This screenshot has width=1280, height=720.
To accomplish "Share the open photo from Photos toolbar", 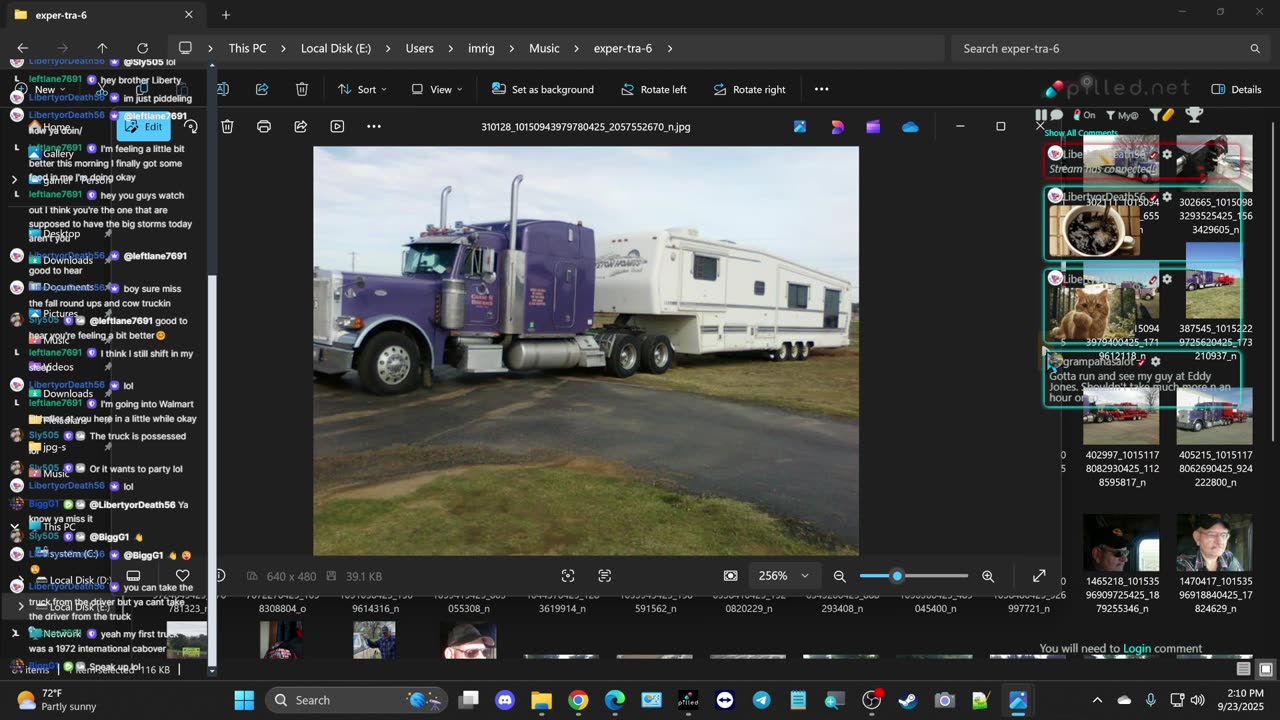I will tap(300, 127).
